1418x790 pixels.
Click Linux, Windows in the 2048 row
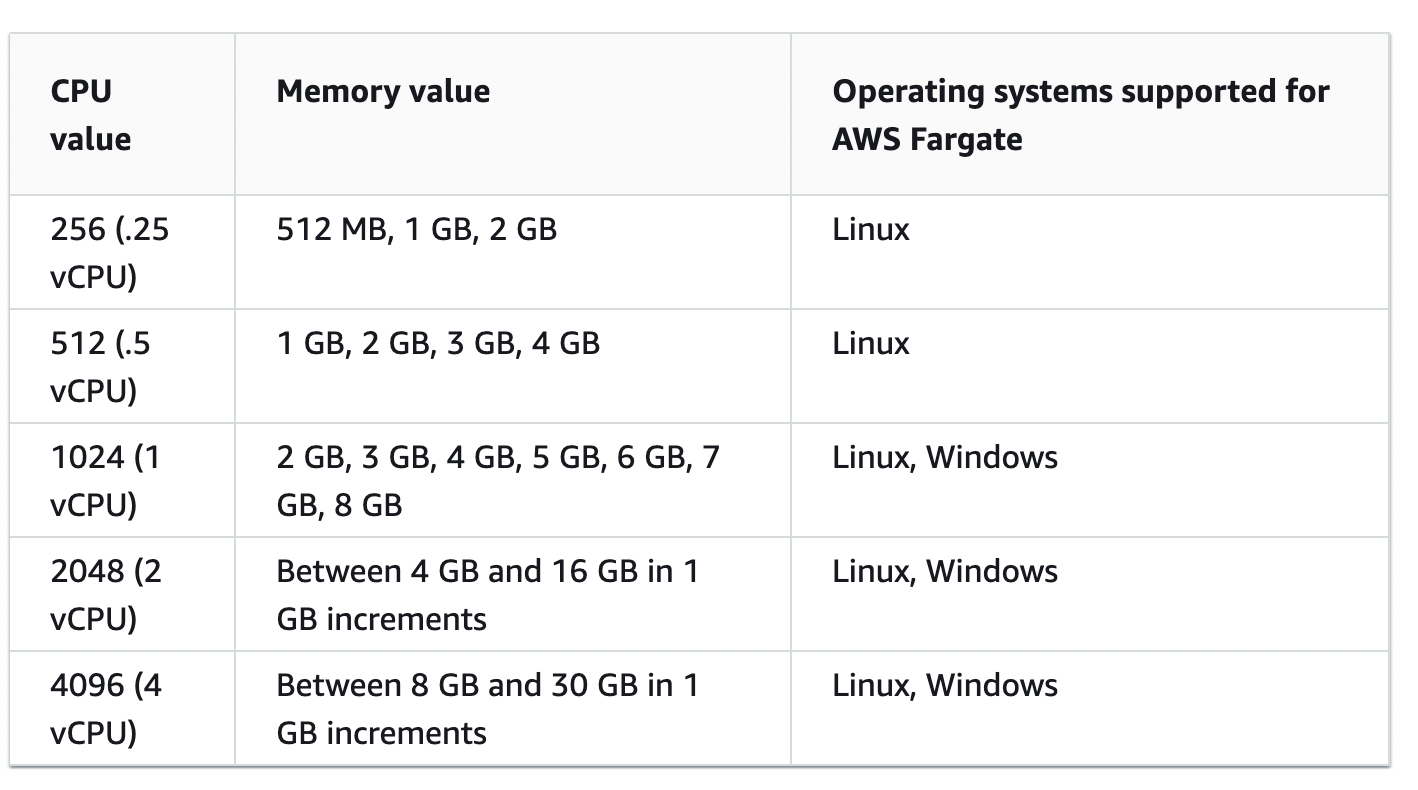(x=945, y=572)
